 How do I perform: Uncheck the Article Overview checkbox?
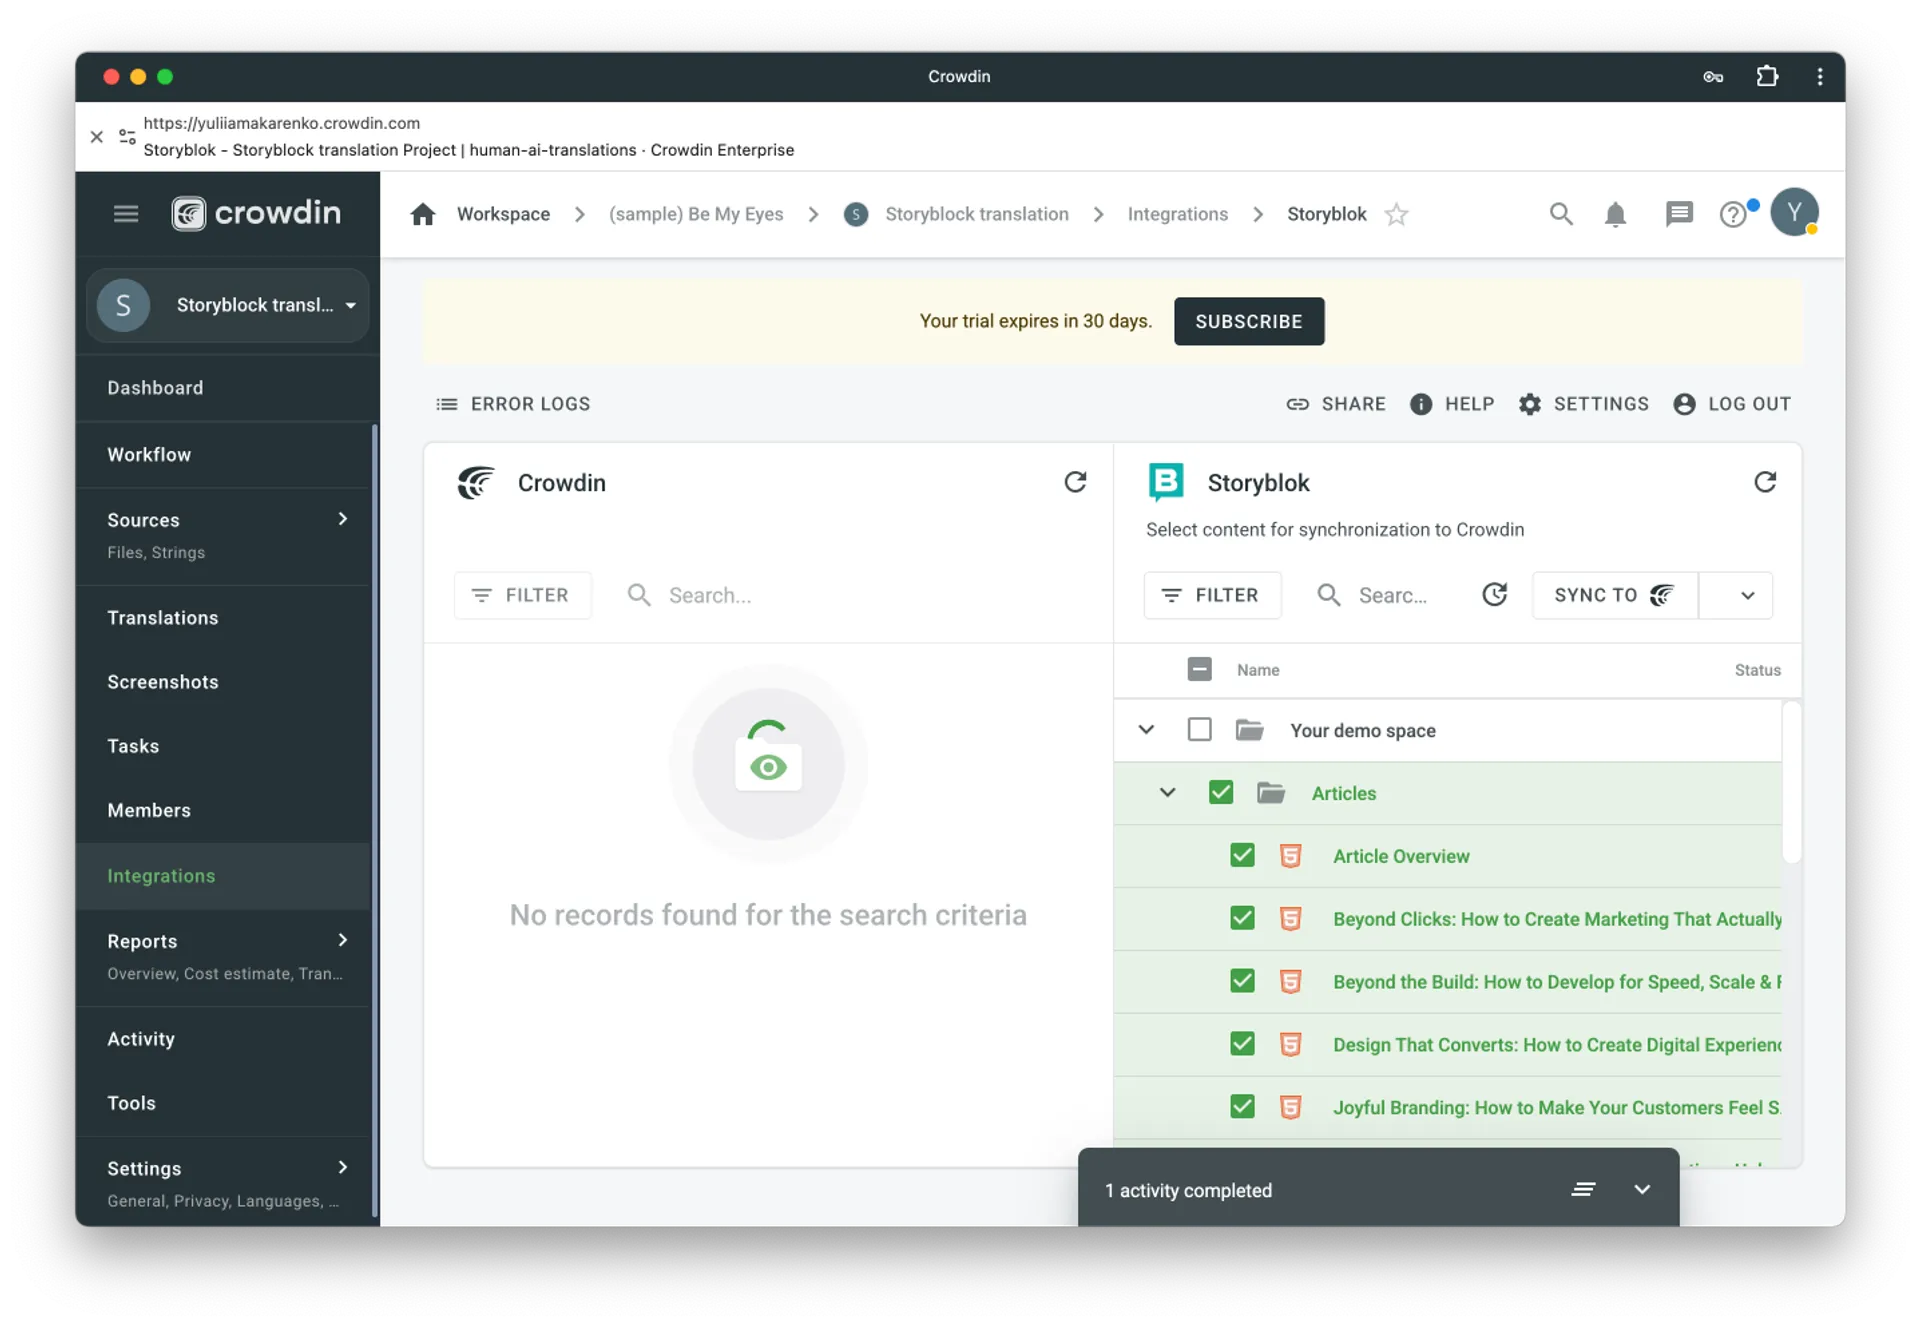click(x=1242, y=855)
